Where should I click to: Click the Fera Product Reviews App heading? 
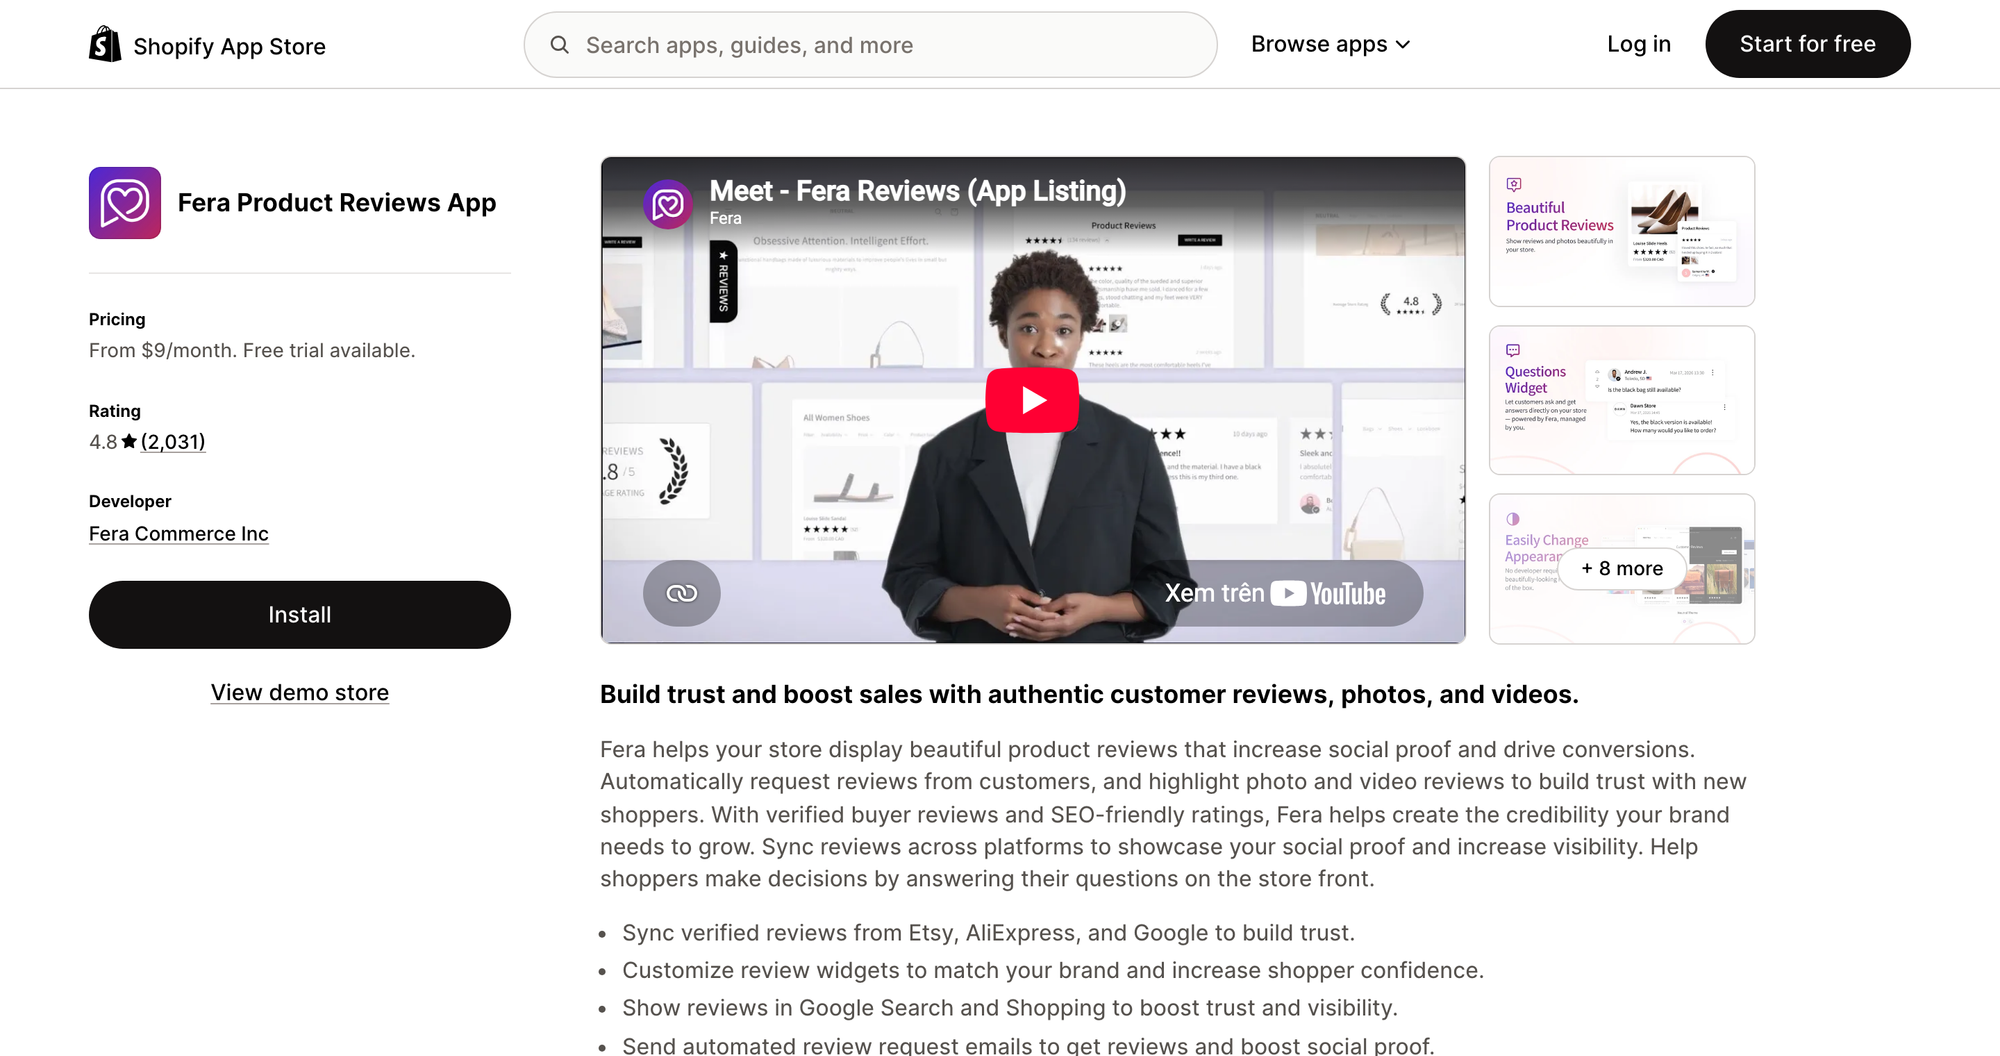point(337,203)
